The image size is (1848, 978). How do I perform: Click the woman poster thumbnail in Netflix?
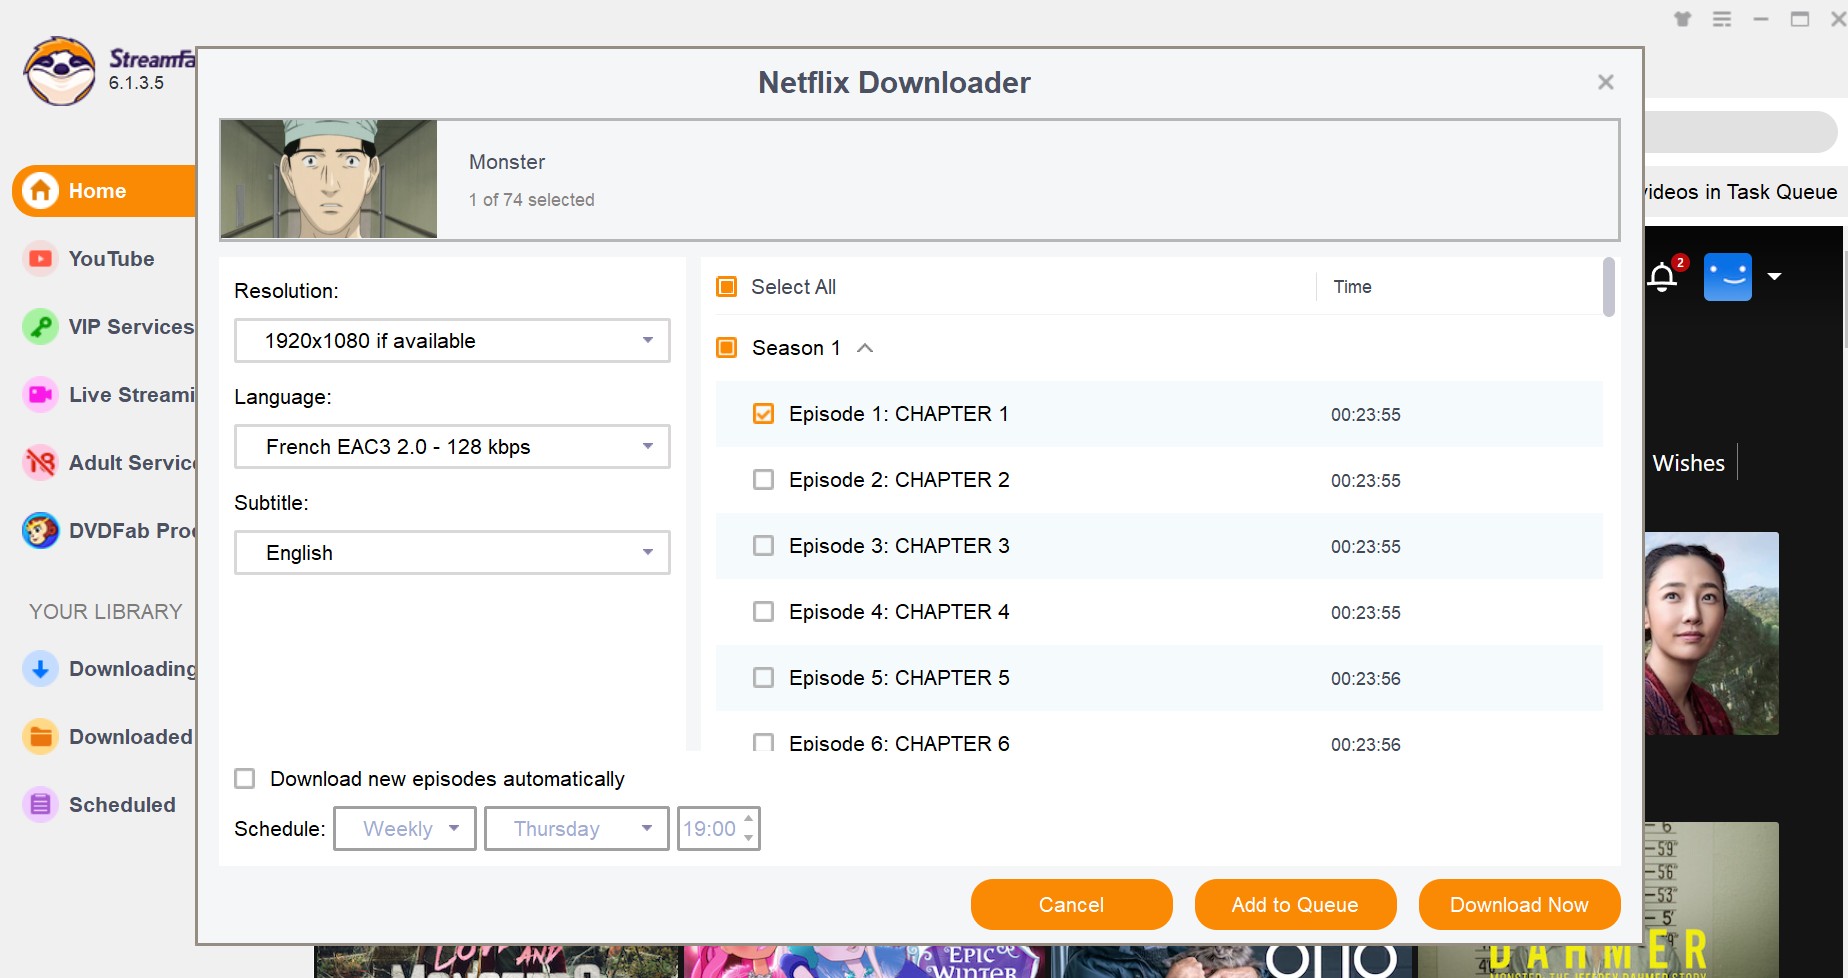click(1711, 633)
